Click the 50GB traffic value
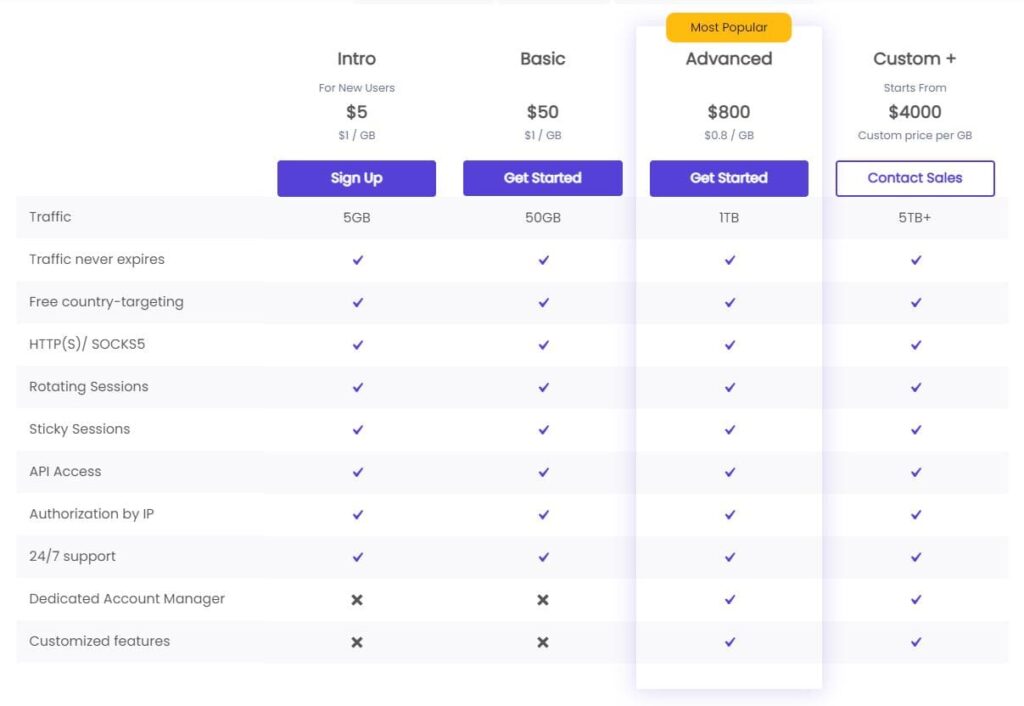 click(543, 217)
